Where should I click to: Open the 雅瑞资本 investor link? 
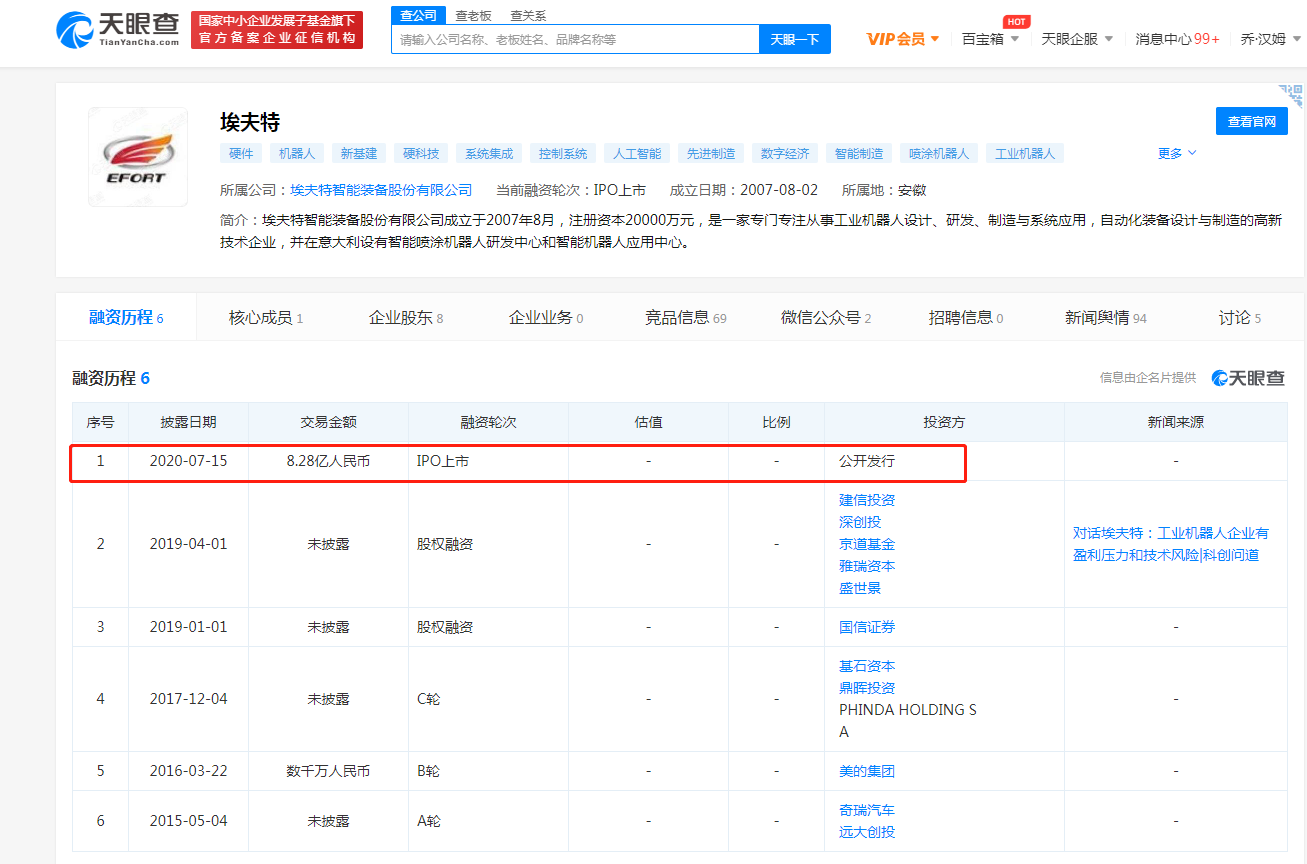[x=867, y=566]
